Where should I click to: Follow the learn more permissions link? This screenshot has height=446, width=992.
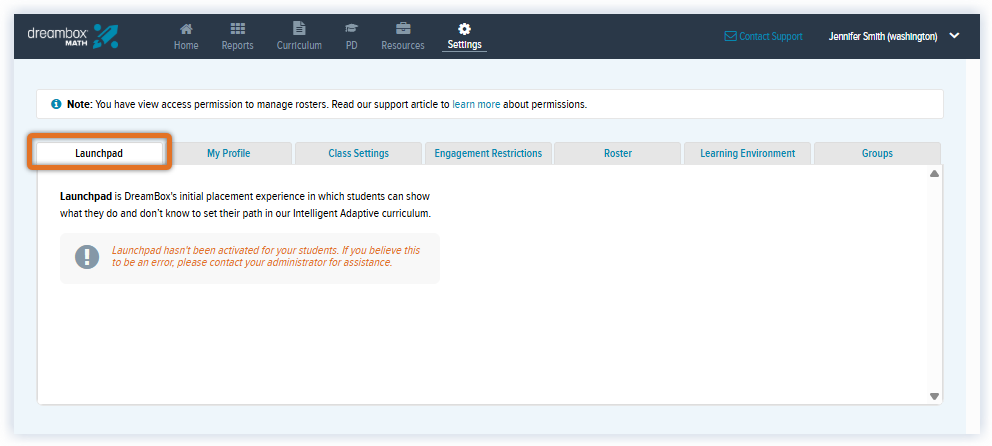pos(476,104)
